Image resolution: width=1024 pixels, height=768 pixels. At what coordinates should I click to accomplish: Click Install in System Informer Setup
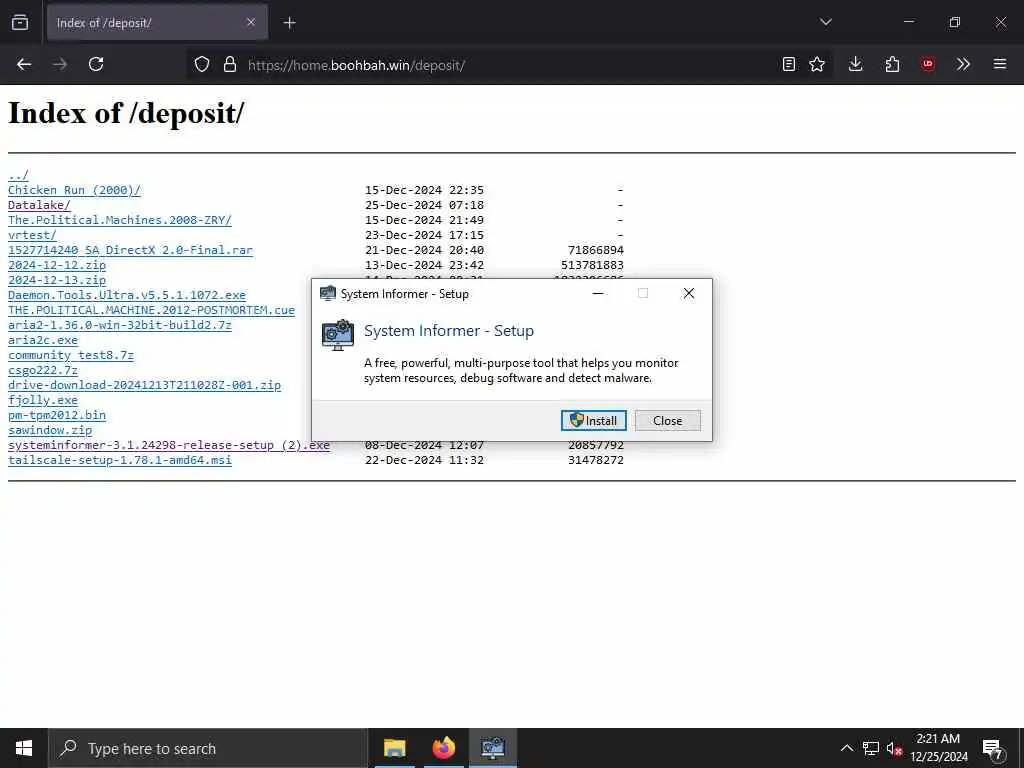coord(594,421)
